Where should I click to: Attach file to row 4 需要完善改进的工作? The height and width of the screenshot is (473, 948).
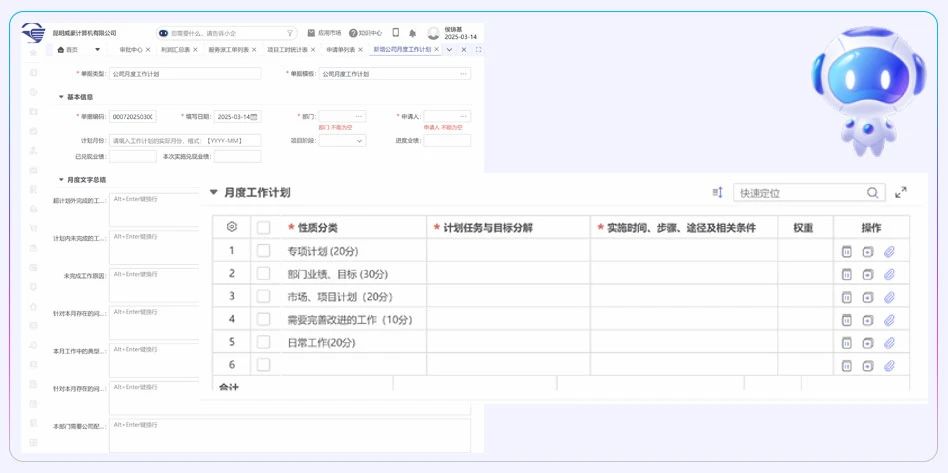point(889,320)
